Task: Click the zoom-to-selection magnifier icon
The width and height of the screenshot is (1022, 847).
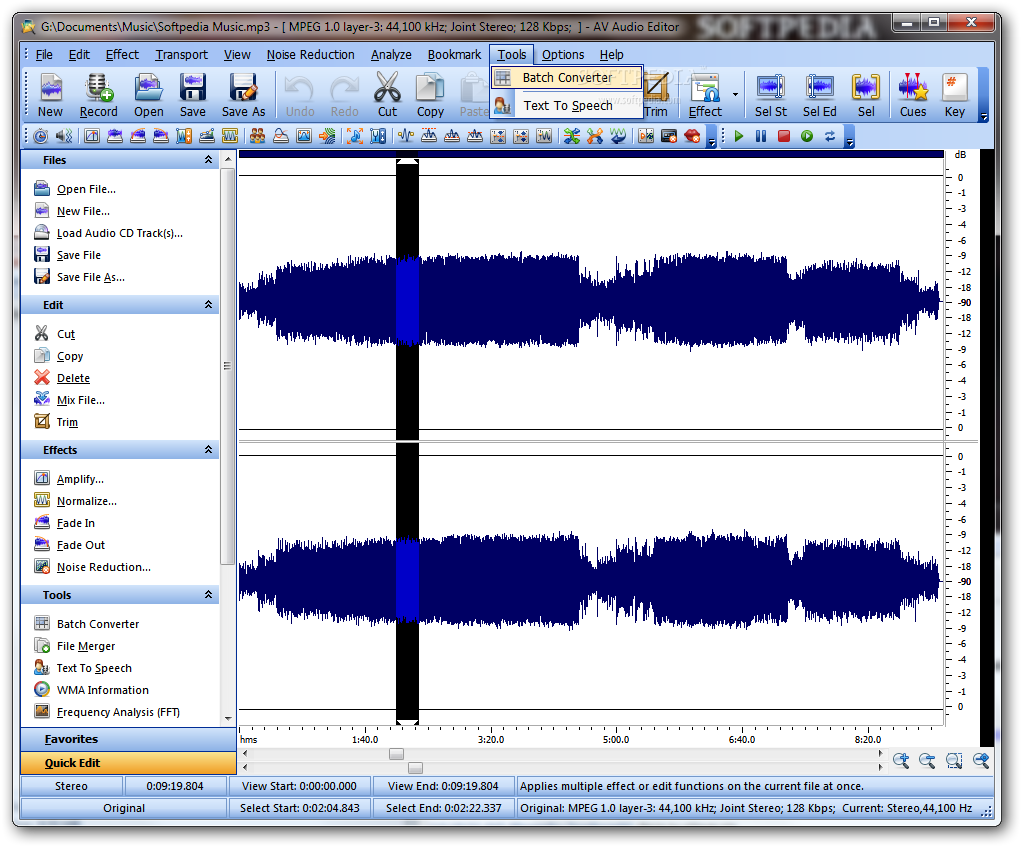Action: (x=954, y=760)
